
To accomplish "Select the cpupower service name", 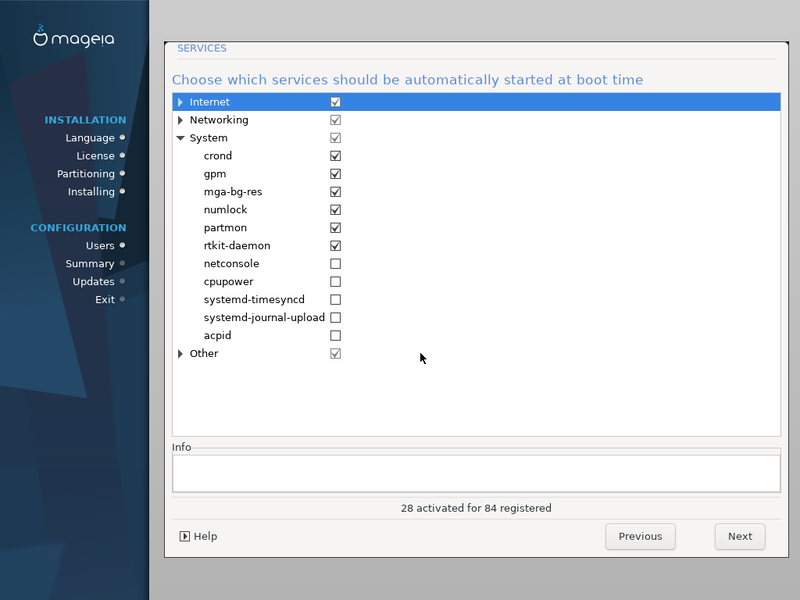I will click(229, 282).
